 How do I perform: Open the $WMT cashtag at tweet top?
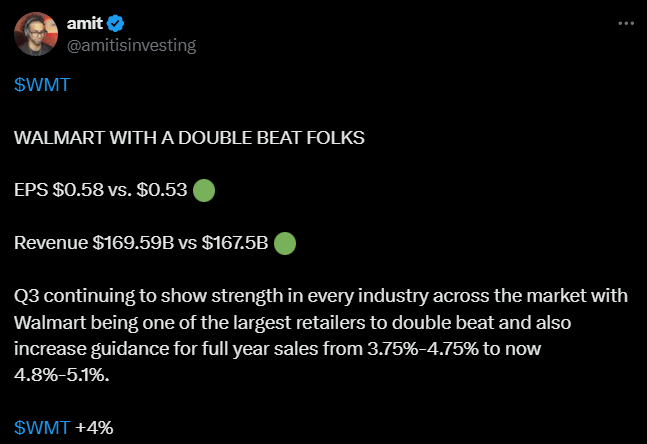tap(42, 85)
